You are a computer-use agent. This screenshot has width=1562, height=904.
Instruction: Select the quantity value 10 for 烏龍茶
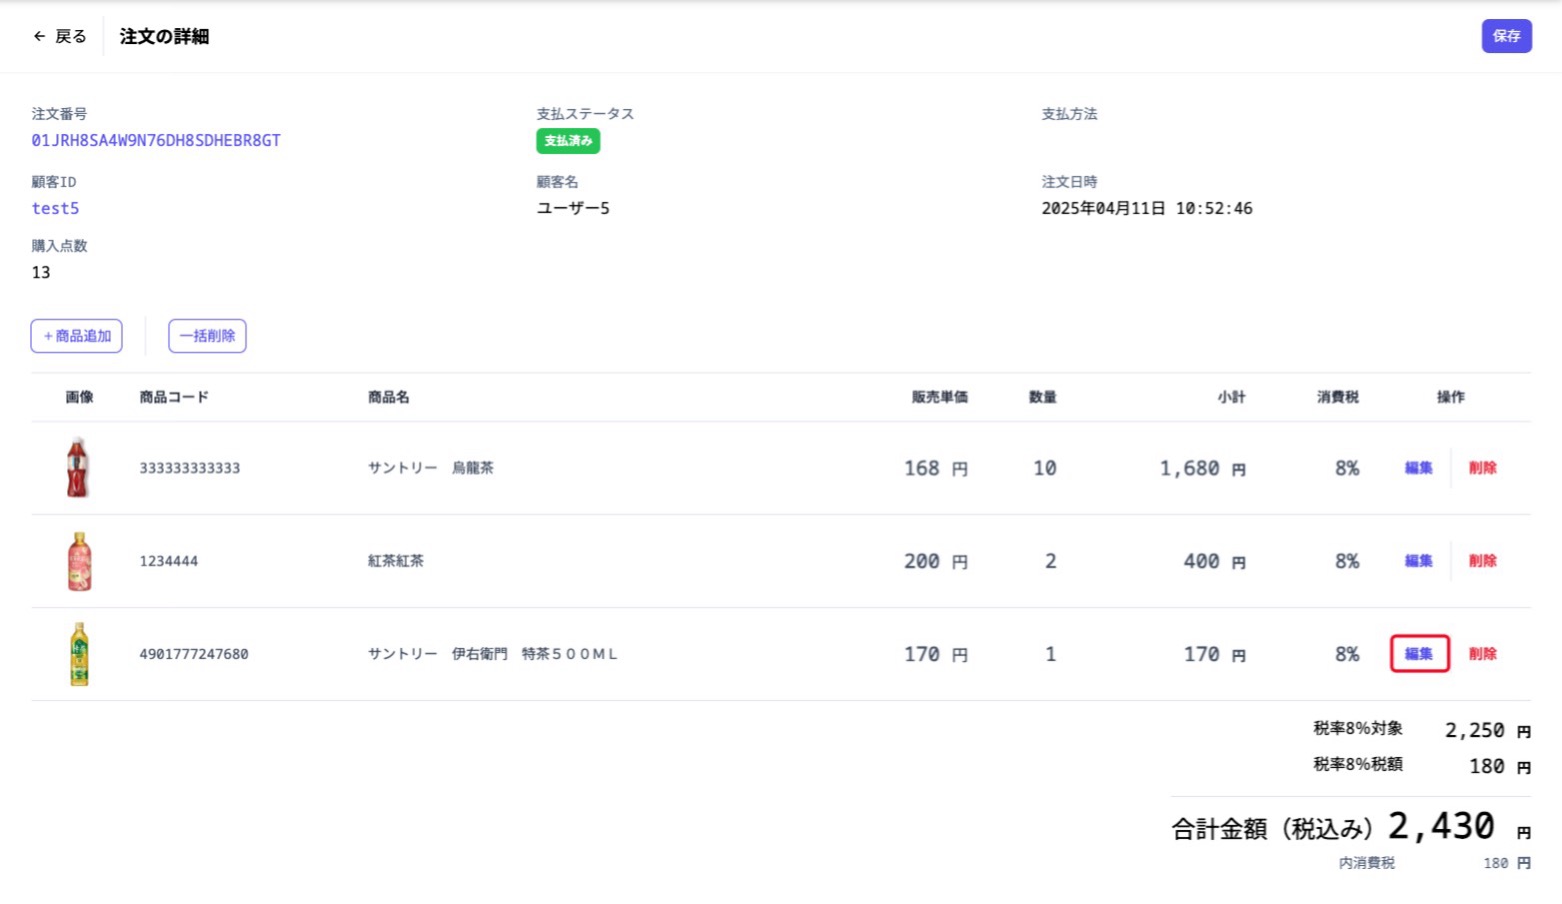pyautogui.click(x=1046, y=467)
